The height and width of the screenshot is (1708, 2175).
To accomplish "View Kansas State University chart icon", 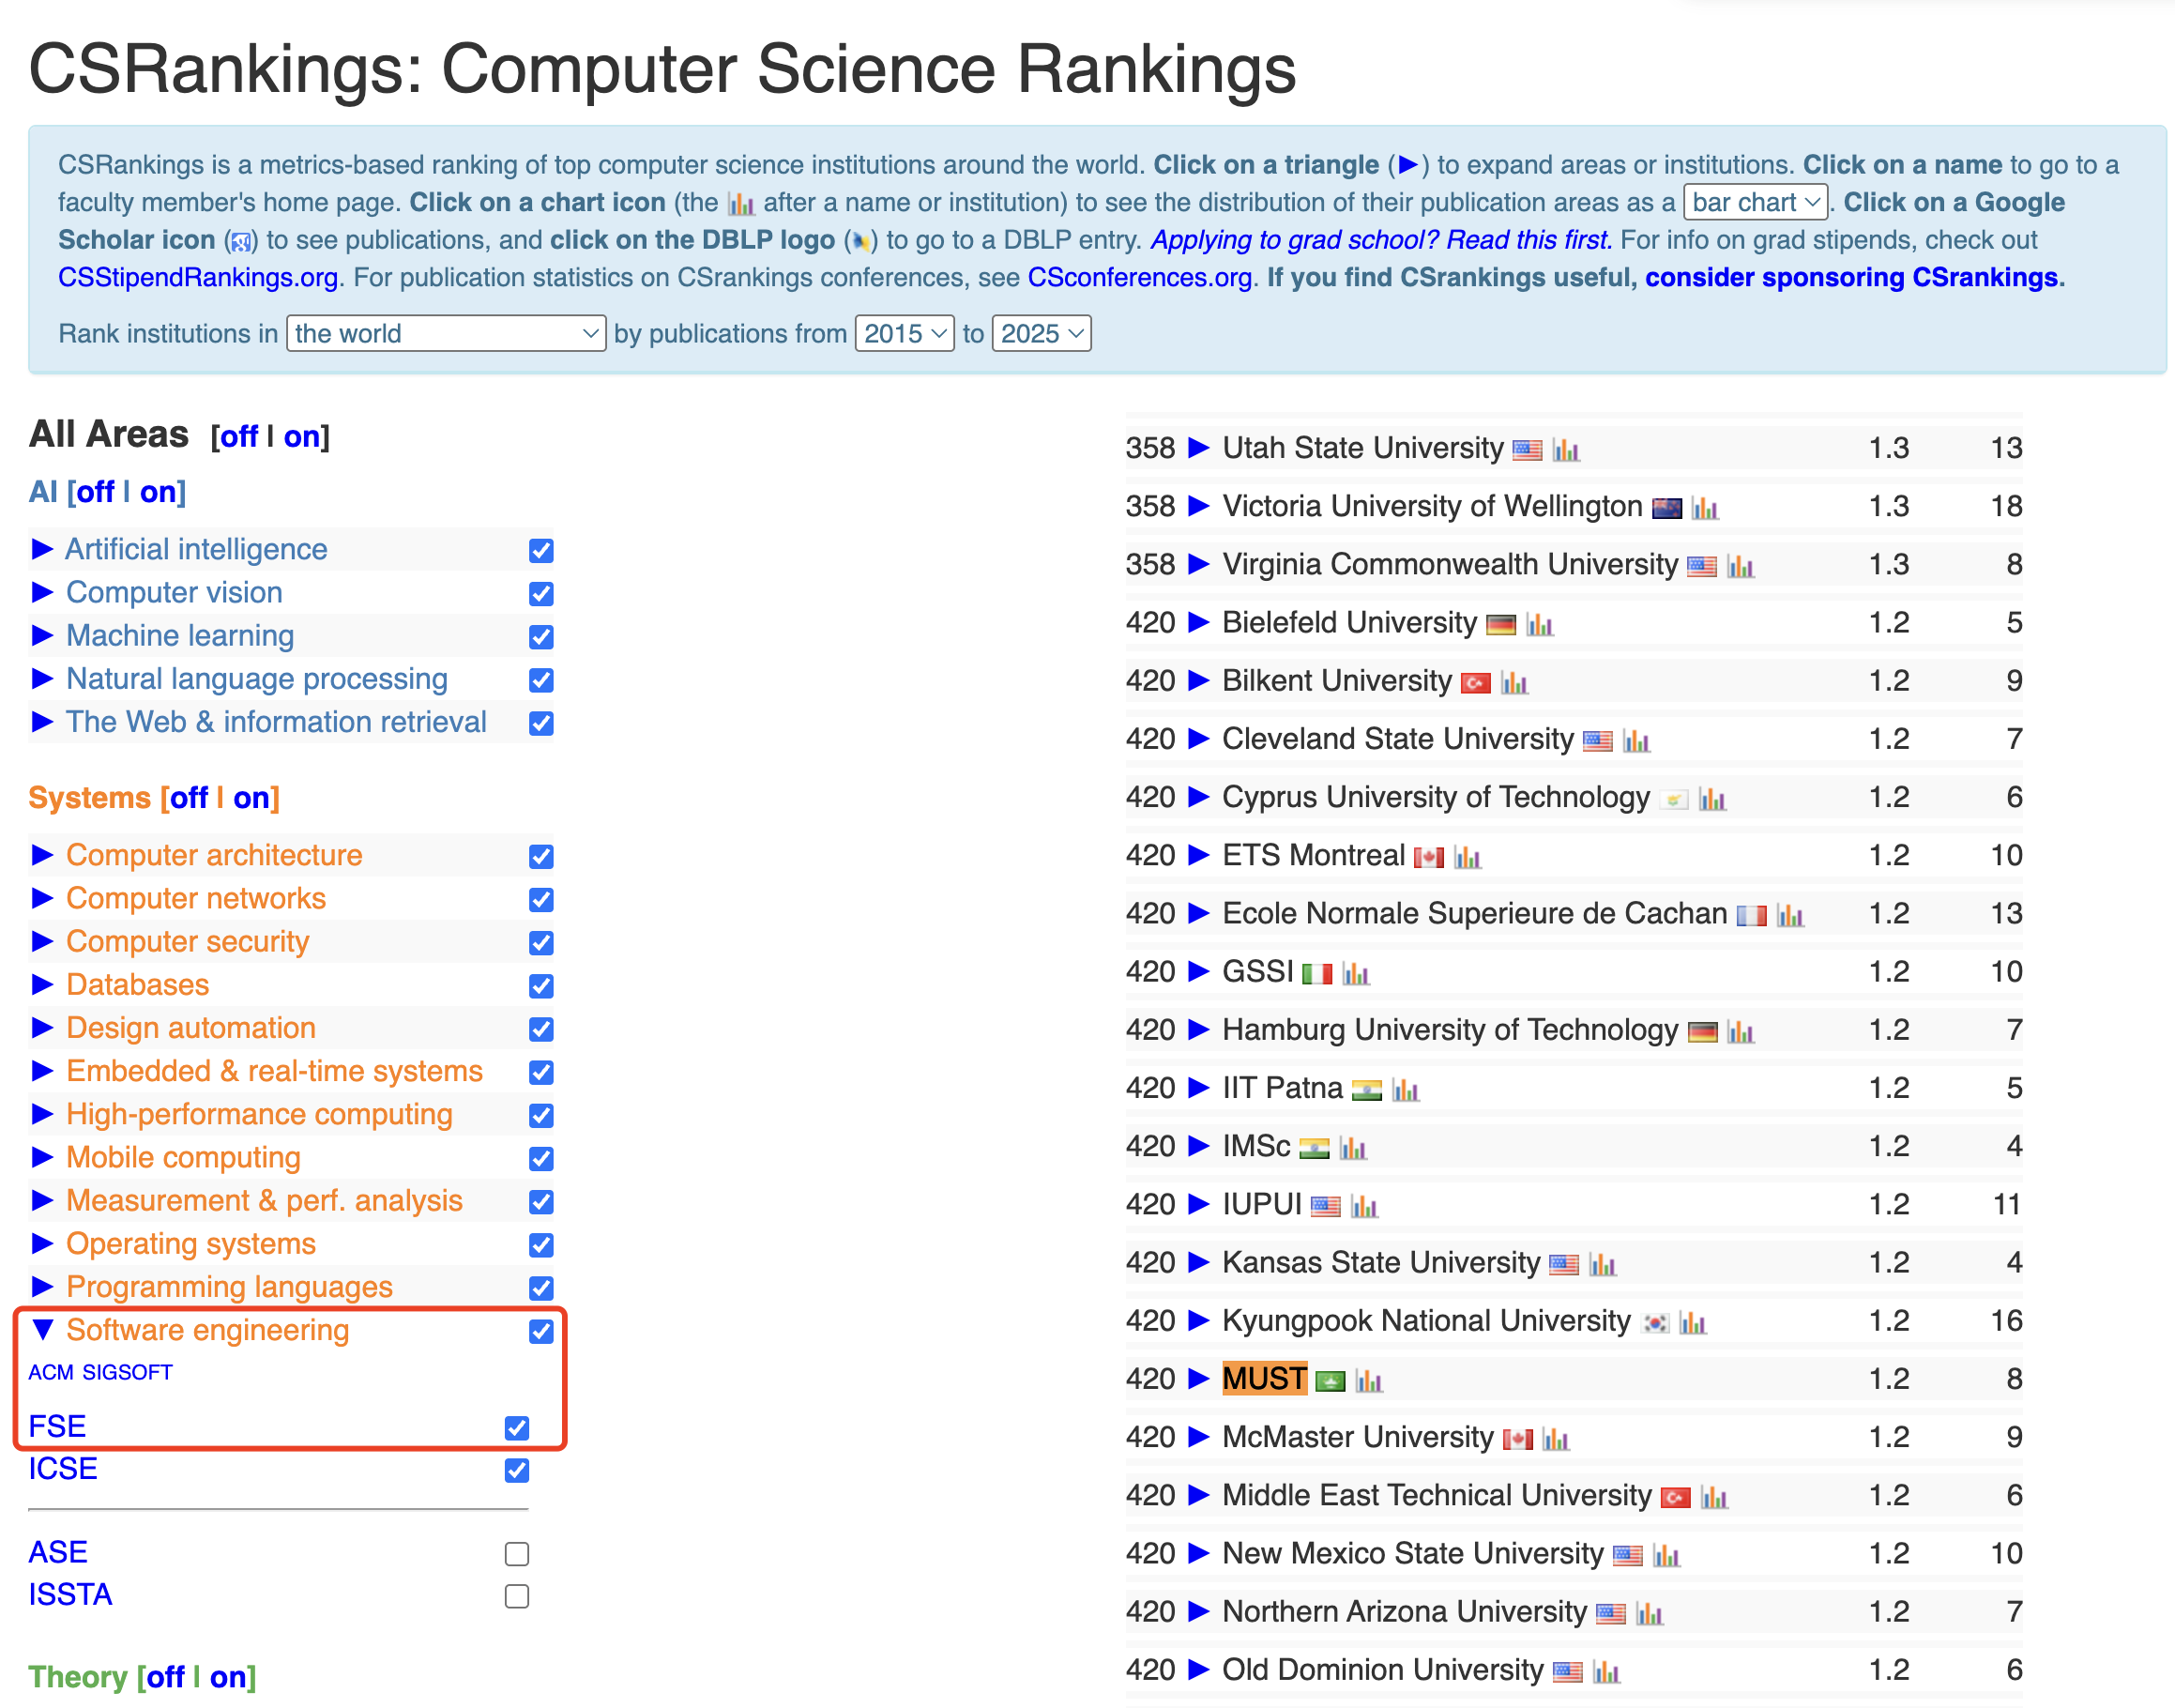I will [1603, 1264].
